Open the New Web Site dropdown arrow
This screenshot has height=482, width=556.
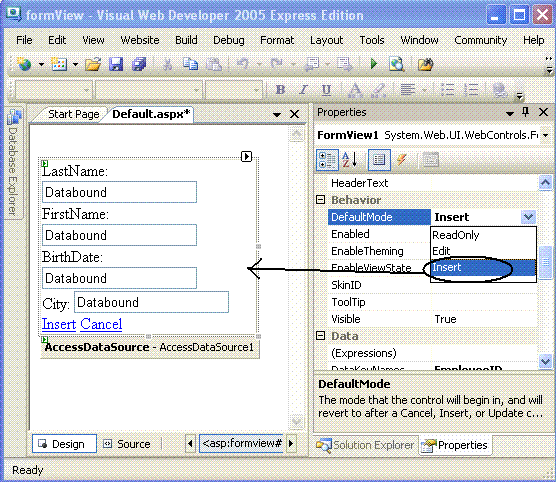click(x=41, y=65)
